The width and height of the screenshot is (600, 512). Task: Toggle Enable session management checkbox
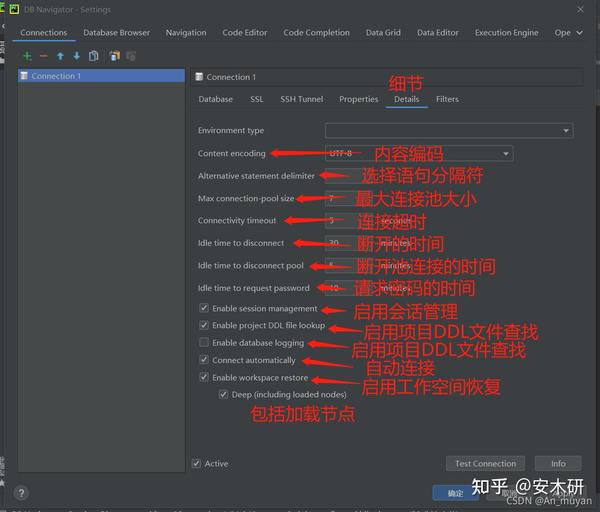click(x=204, y=308)
